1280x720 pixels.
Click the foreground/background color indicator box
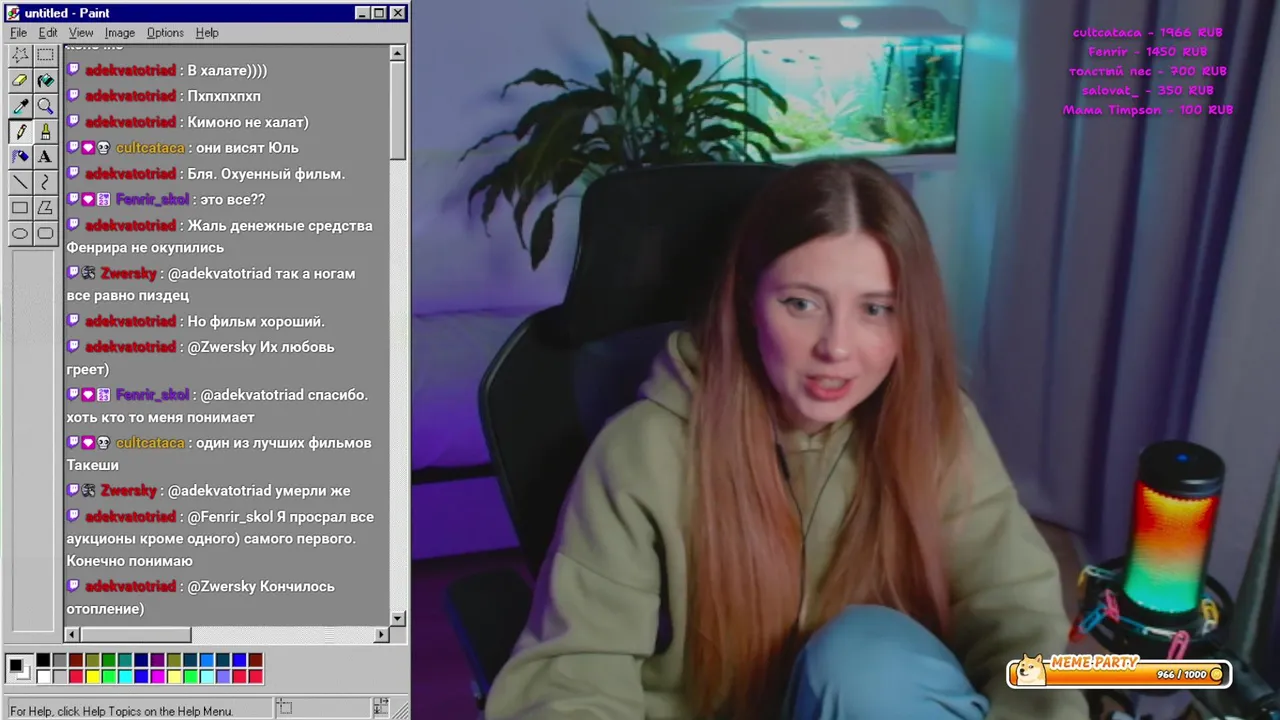20,668
